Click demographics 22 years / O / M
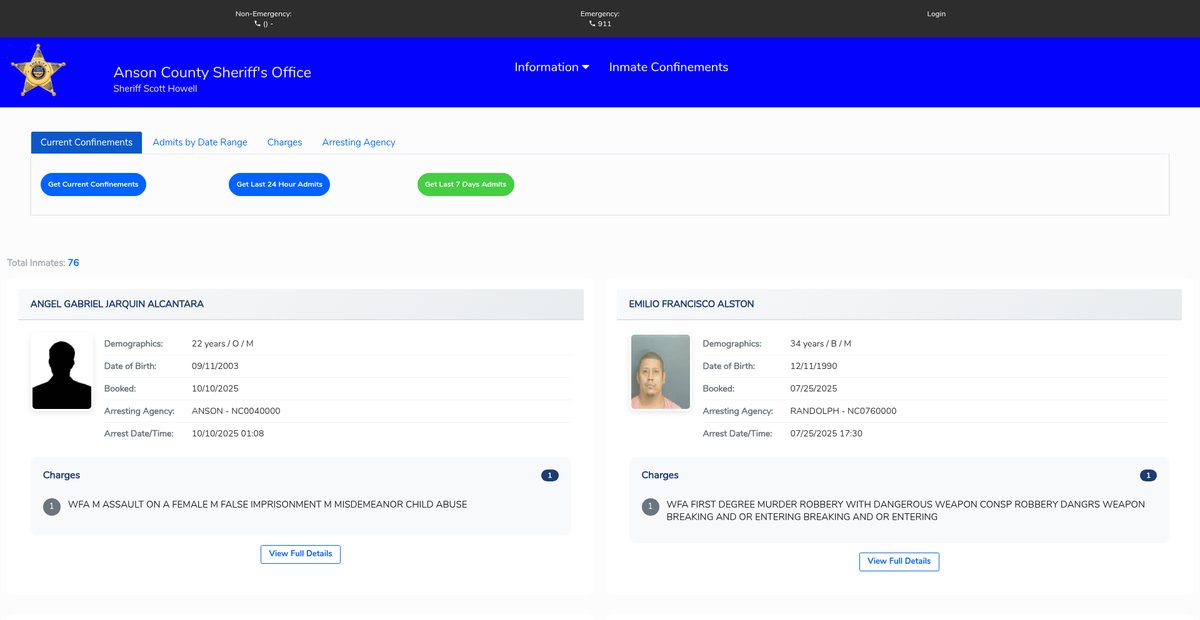This screenshot has width=1200, height=620. point(222,344)
